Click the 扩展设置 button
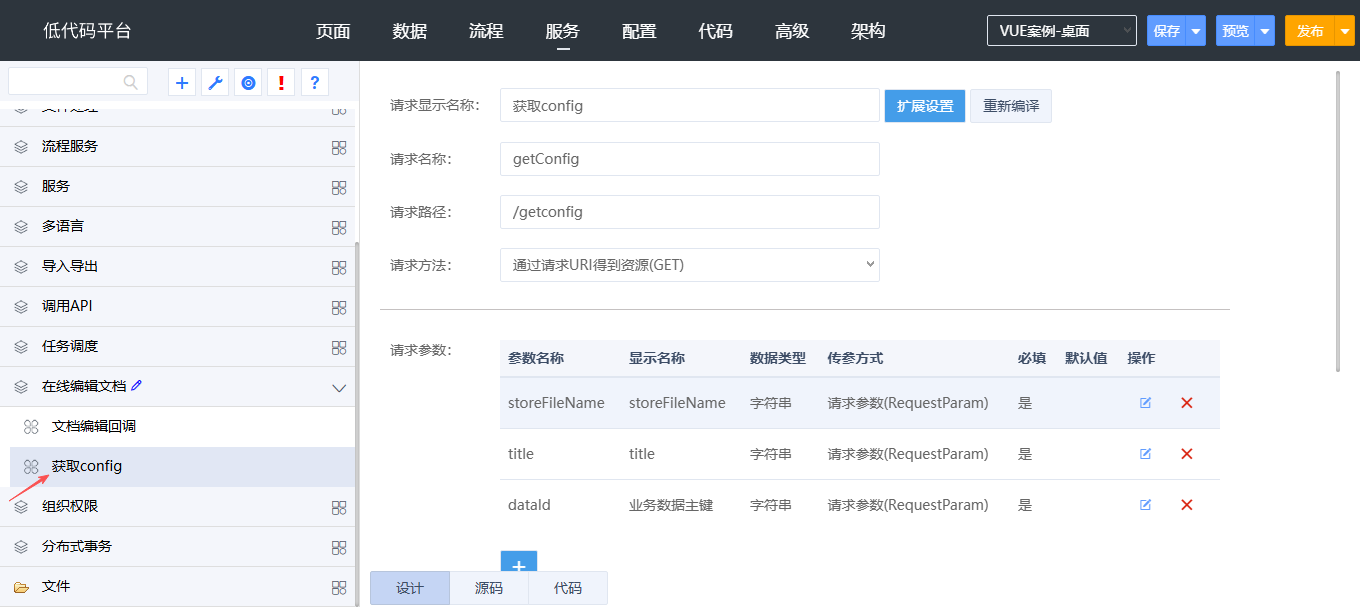The width and height of the screenshot is (1360, 607). (924, 106)
